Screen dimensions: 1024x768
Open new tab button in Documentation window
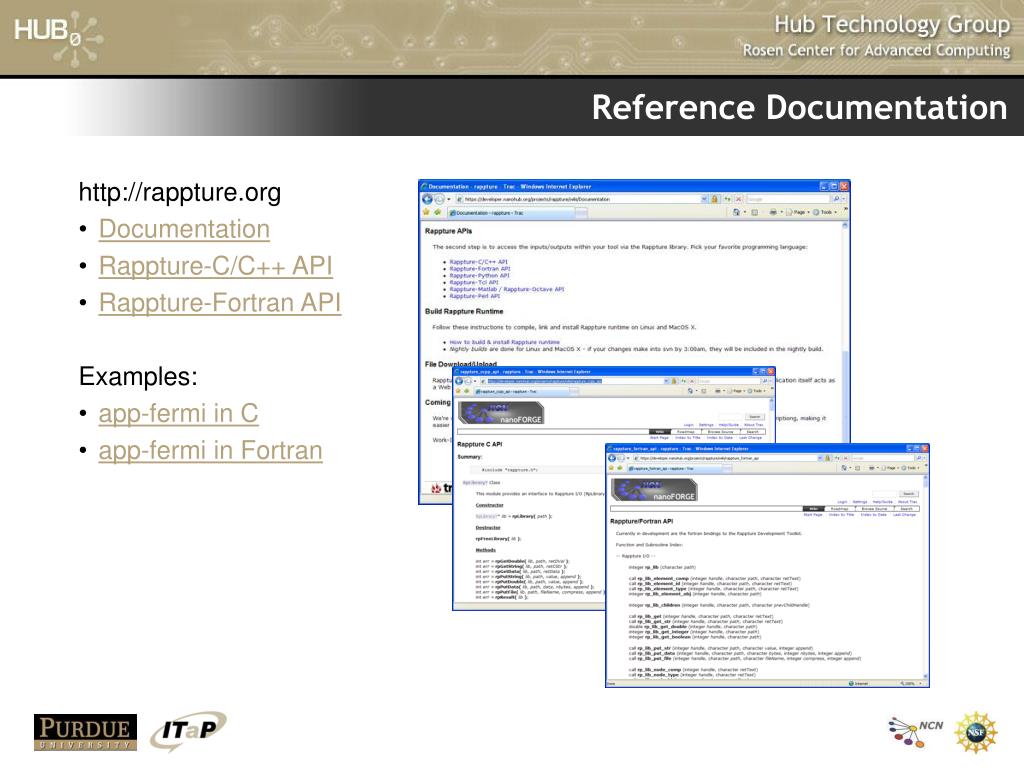(581, 213)
